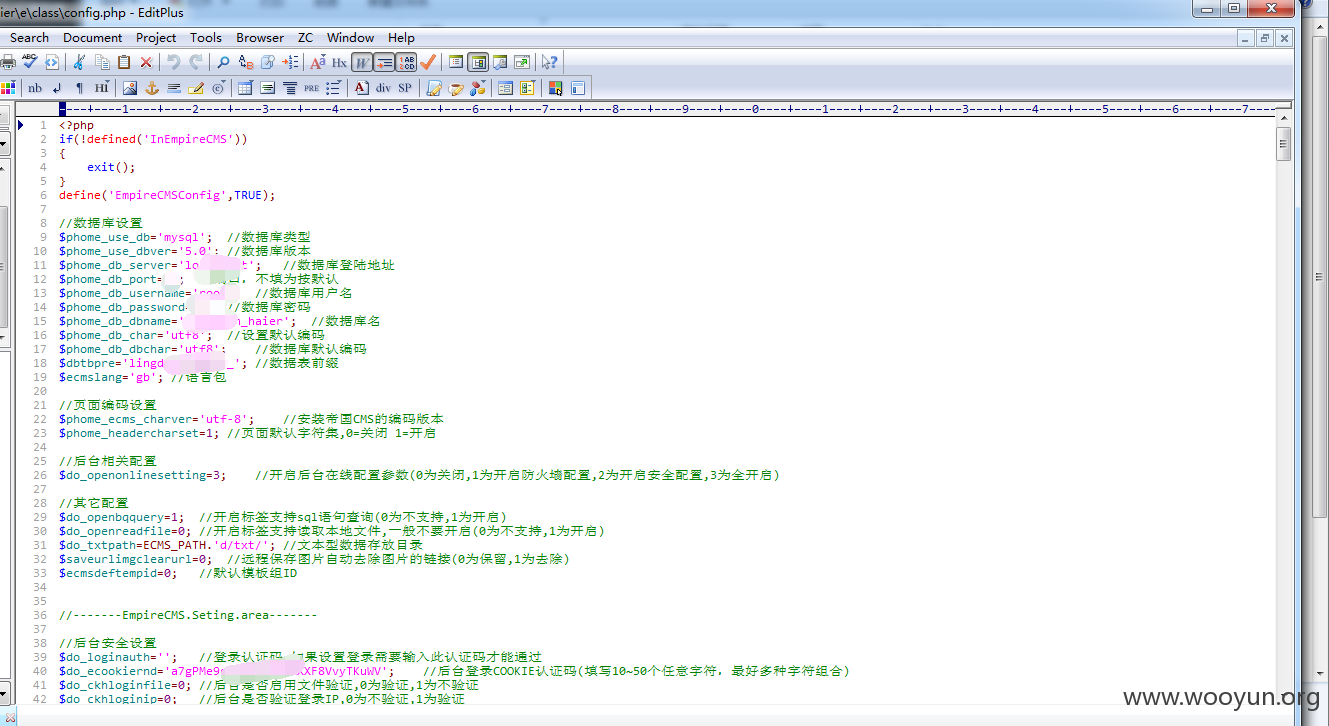Click the Paste clipboard icon
This screenshot has height=726, width=1329.
124,62
